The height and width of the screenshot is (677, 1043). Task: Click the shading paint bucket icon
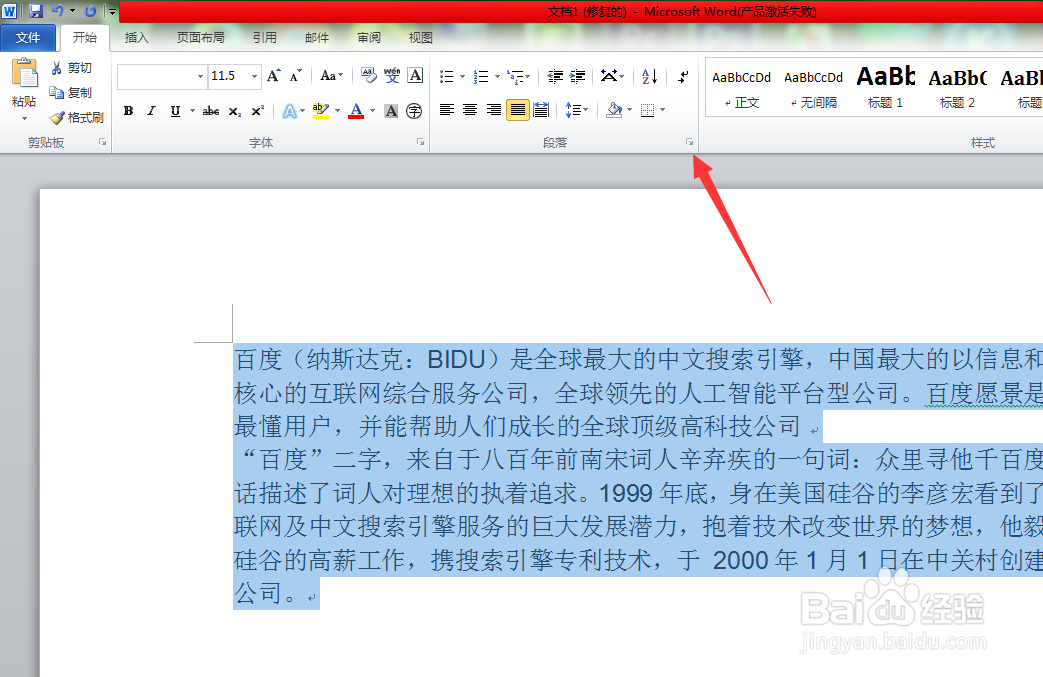point(614,110)
